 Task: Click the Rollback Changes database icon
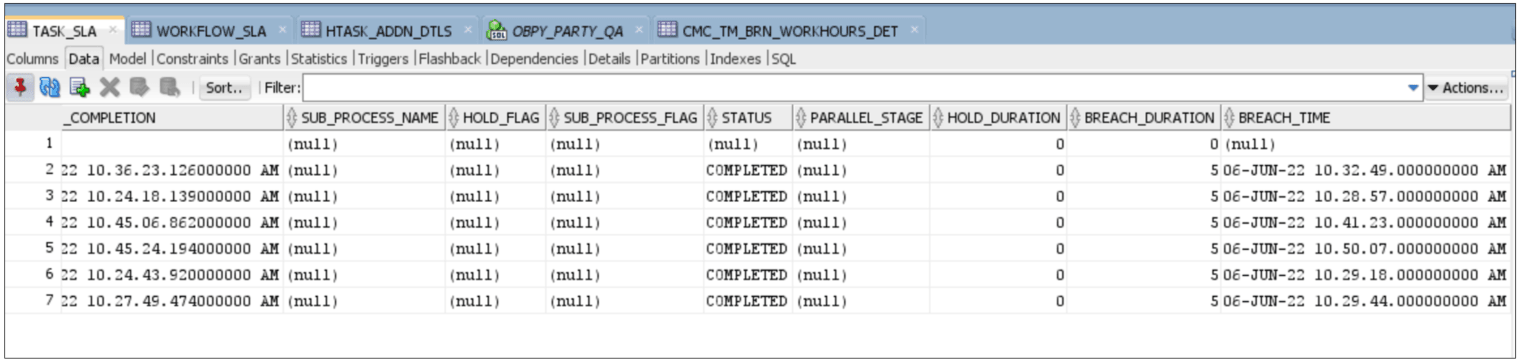tap(169, 88)
